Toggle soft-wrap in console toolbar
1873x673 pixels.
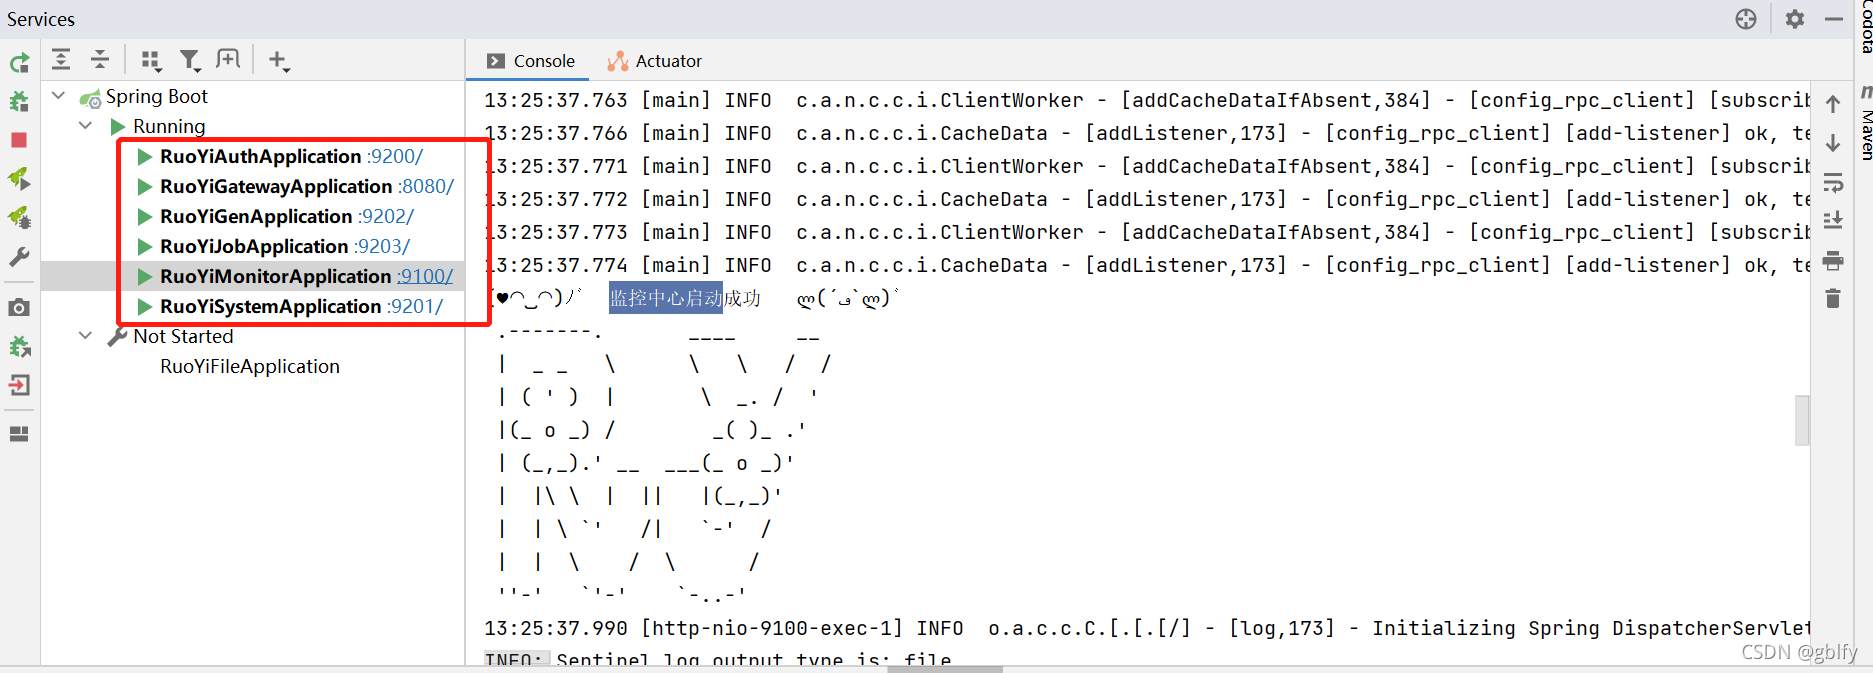(x=1833, y=182)
